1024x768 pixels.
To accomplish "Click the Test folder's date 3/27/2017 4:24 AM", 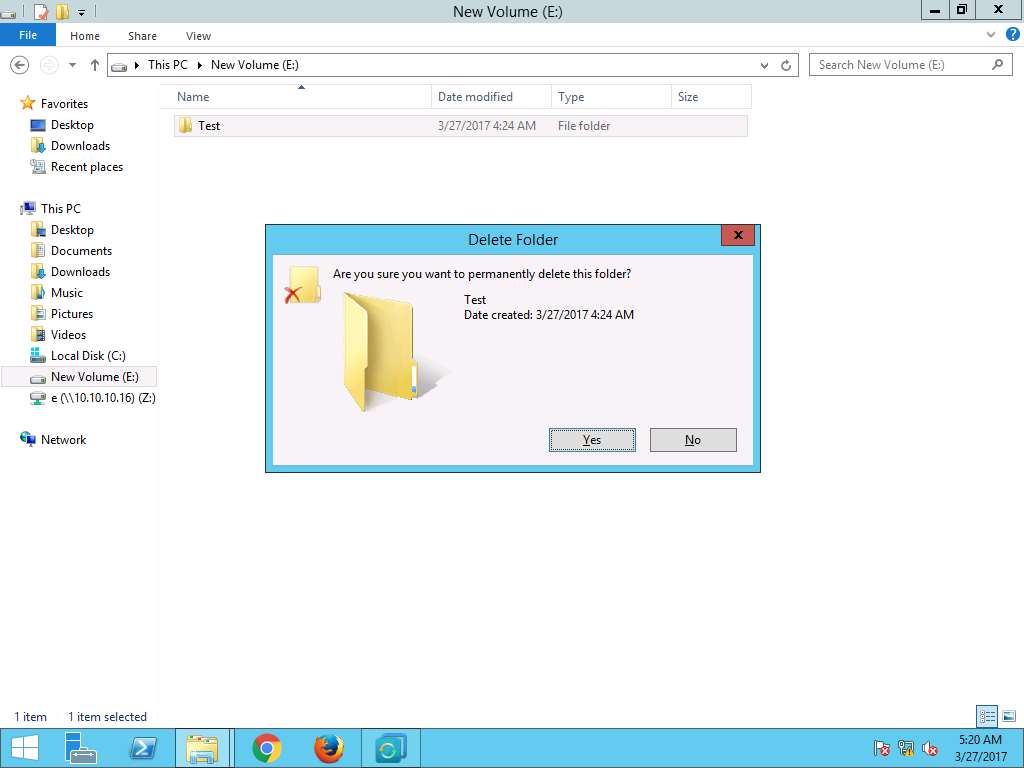I will [487, 125].
